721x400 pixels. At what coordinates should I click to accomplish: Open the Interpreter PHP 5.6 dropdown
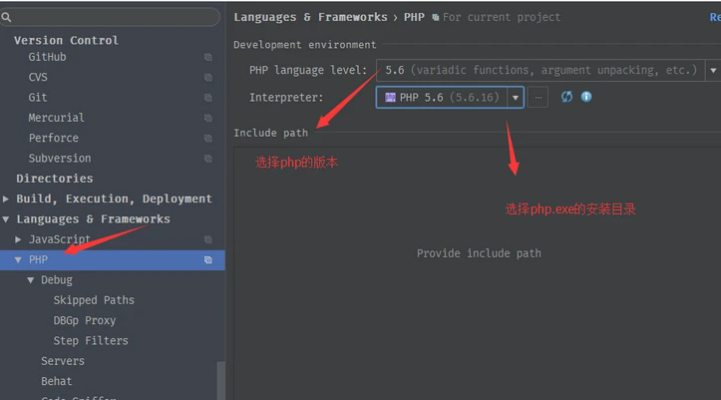[515, 97]
